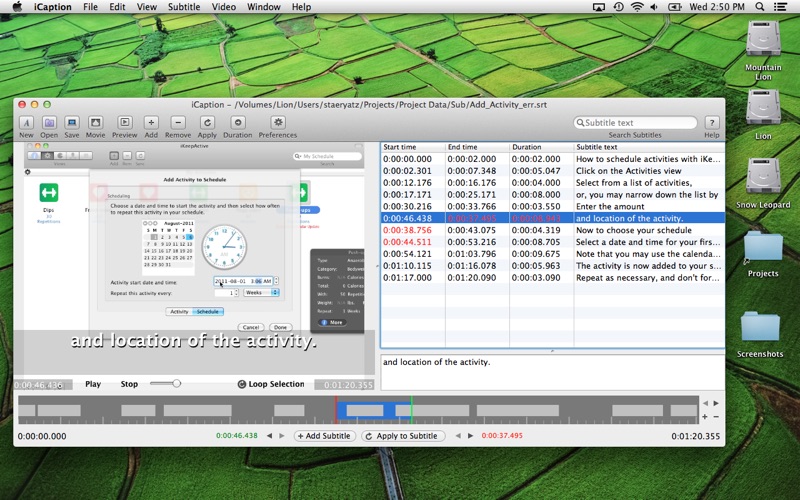Open Spotlight search in the menu bar
Image resolution: width=800 pixels, height=500 pixels.
click(x=760, y=7)
